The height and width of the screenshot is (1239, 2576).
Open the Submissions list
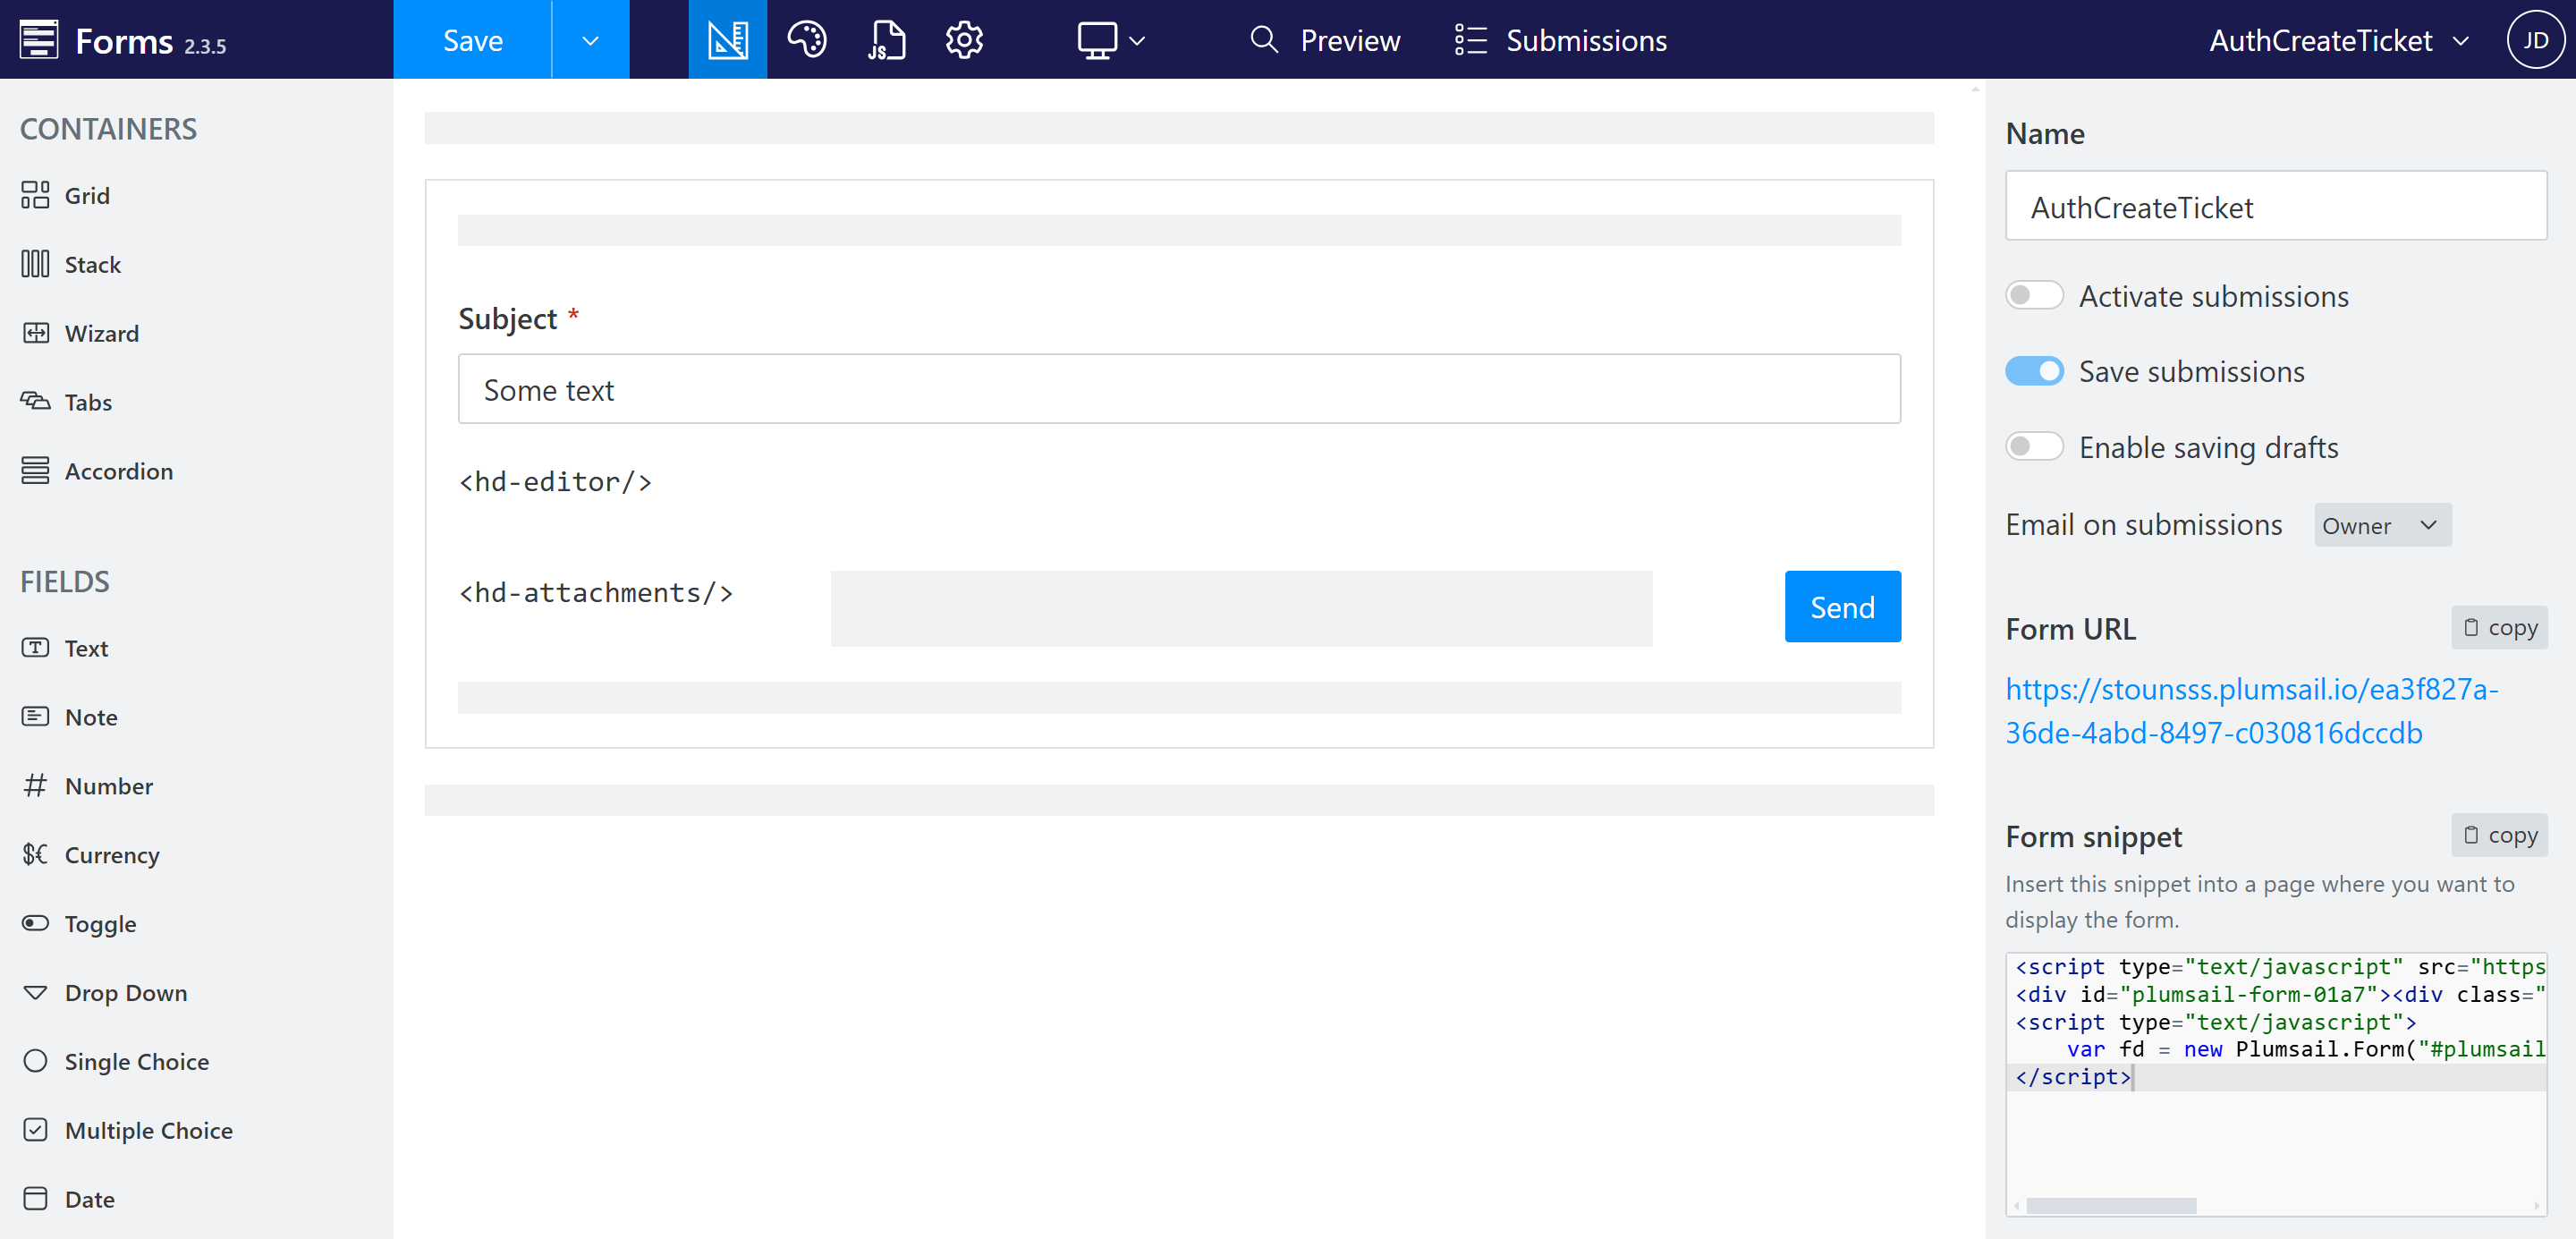coord(1560,40)
